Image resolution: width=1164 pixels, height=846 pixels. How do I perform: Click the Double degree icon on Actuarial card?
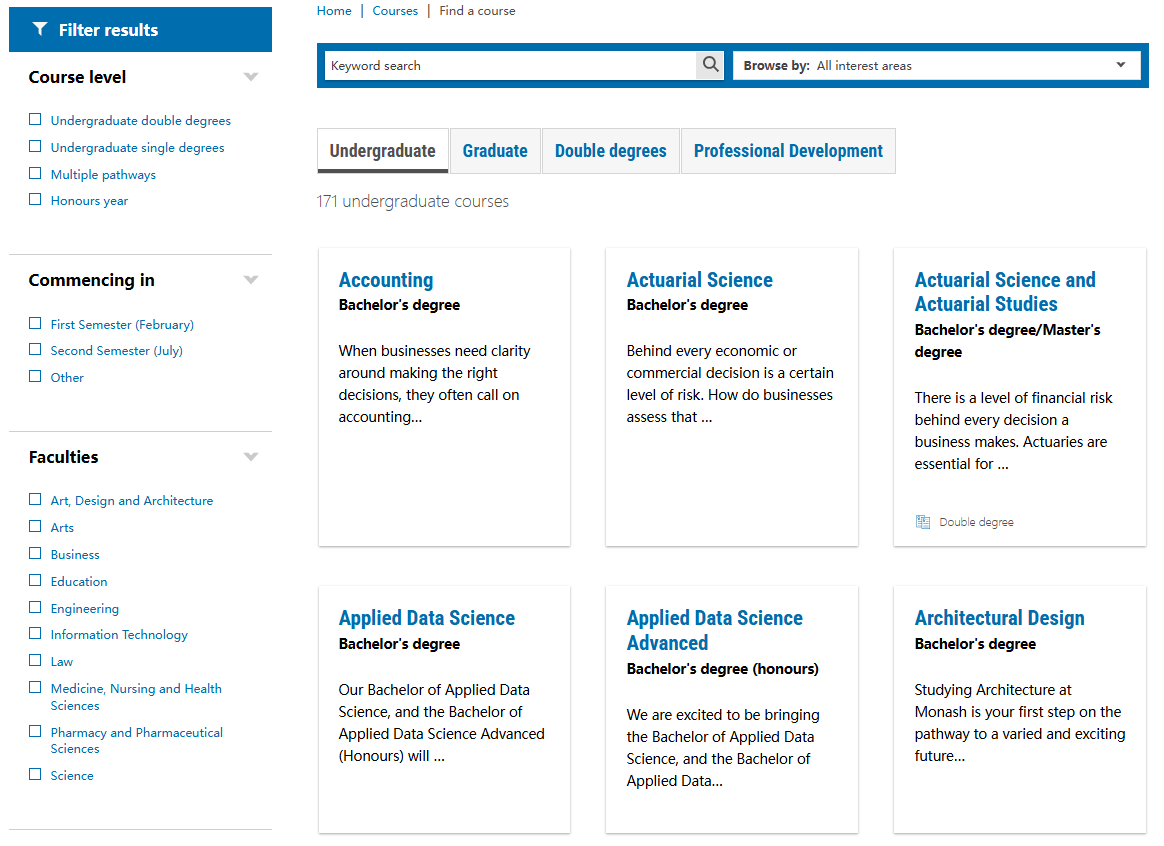[x=923, y=522]
